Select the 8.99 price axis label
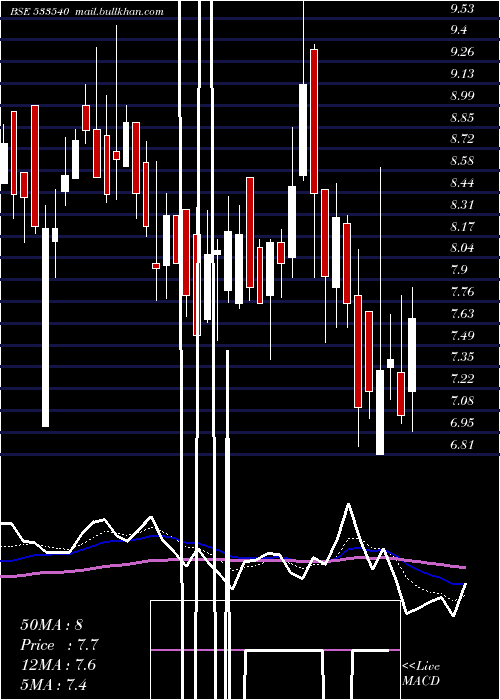500x700 pixels. point(462,96)
